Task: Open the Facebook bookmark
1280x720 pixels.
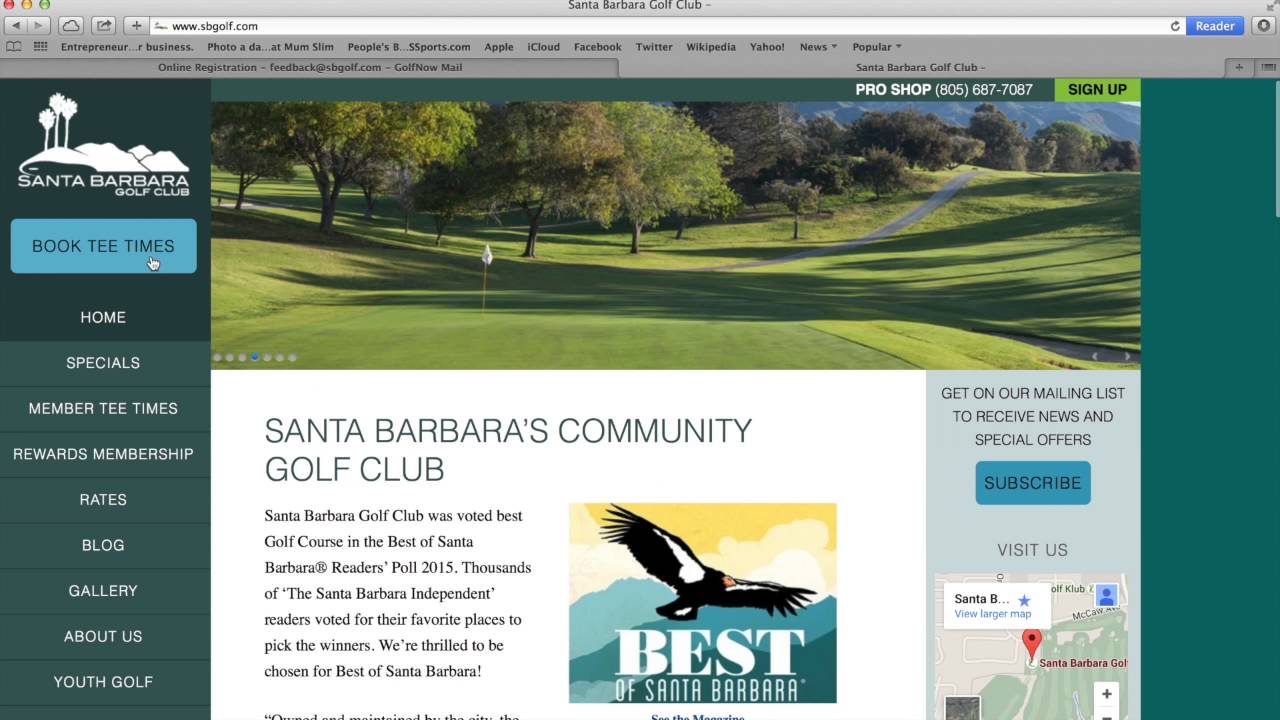Action: (598, 47)
